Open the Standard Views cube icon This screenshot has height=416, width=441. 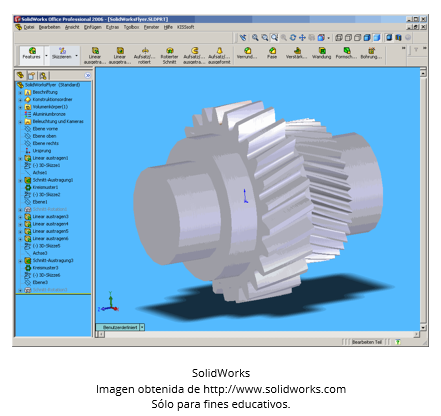pos(321,38)
